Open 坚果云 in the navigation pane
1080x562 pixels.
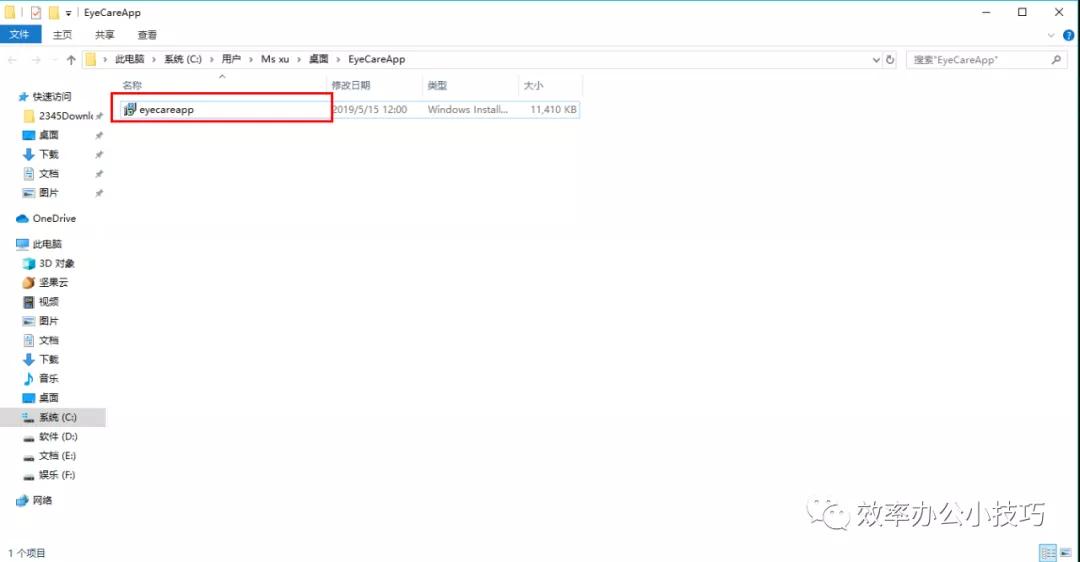click(52, 282)
